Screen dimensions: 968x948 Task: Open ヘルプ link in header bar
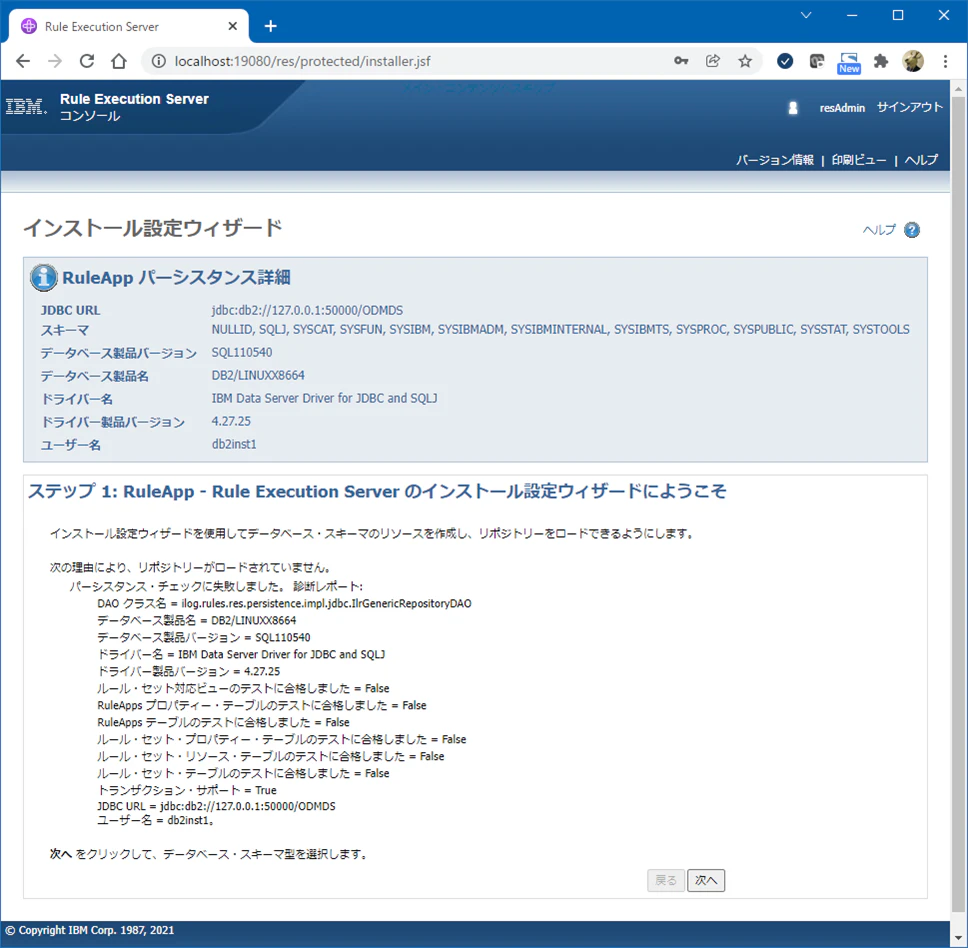point(921,160)
